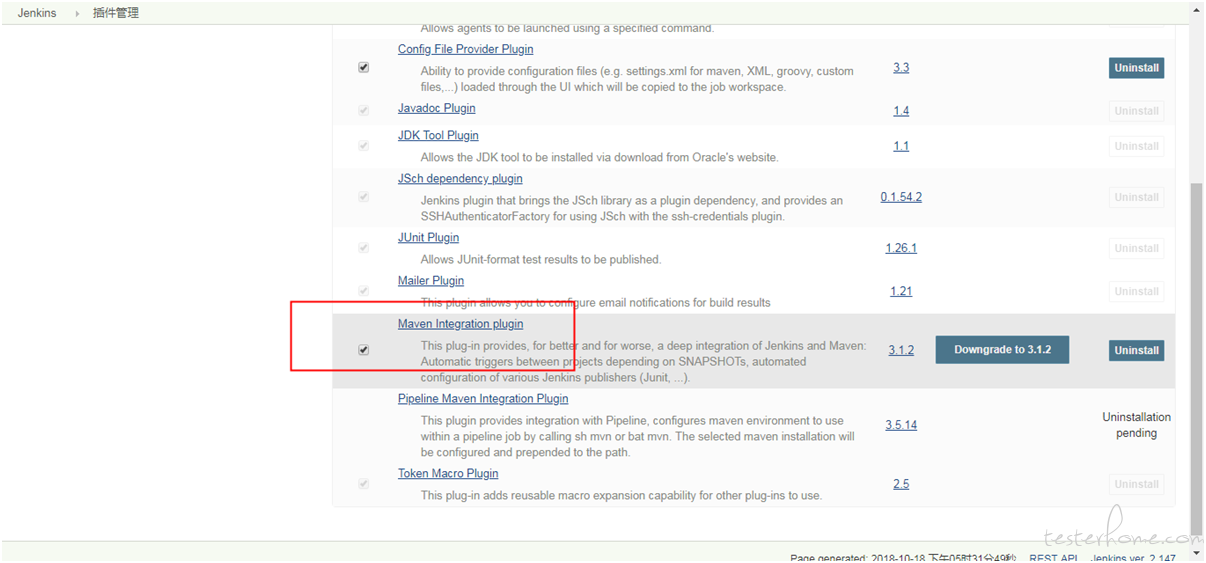Click disabled Uninstall for JDK Tool Plugin

[x=1136, y=146]
